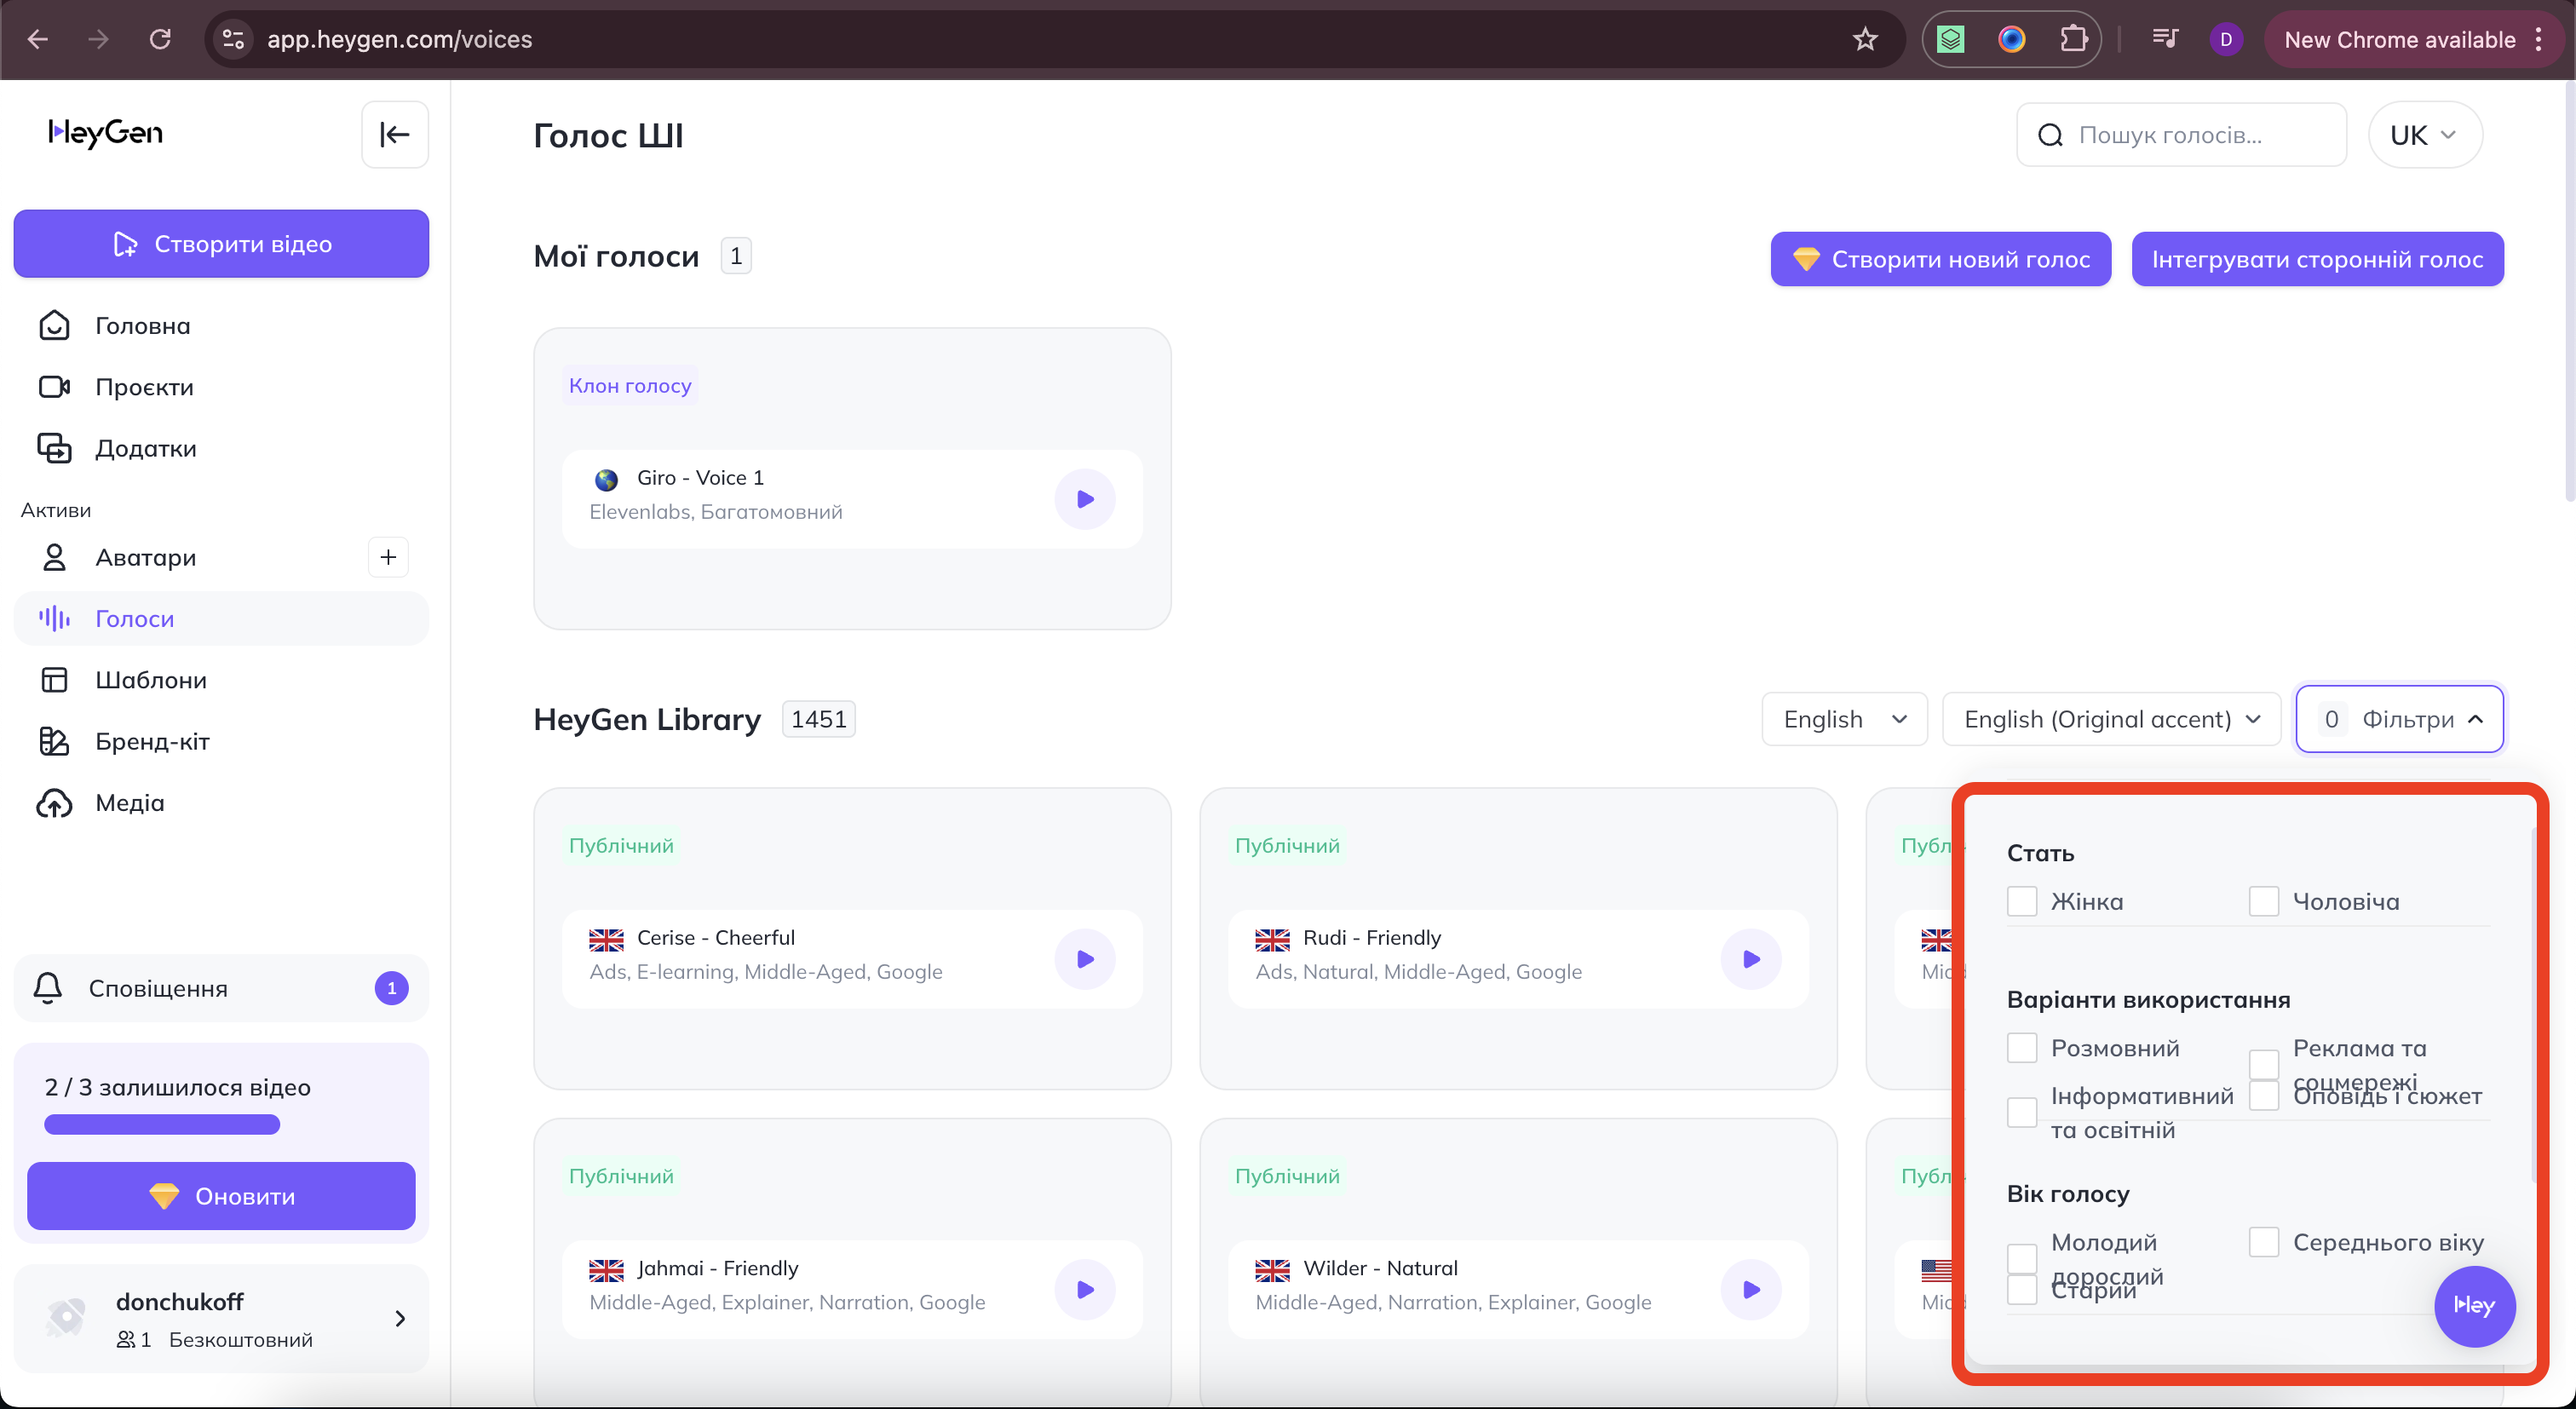Select the Rudi - Friendly voice name

click(x=1372, y=938)
